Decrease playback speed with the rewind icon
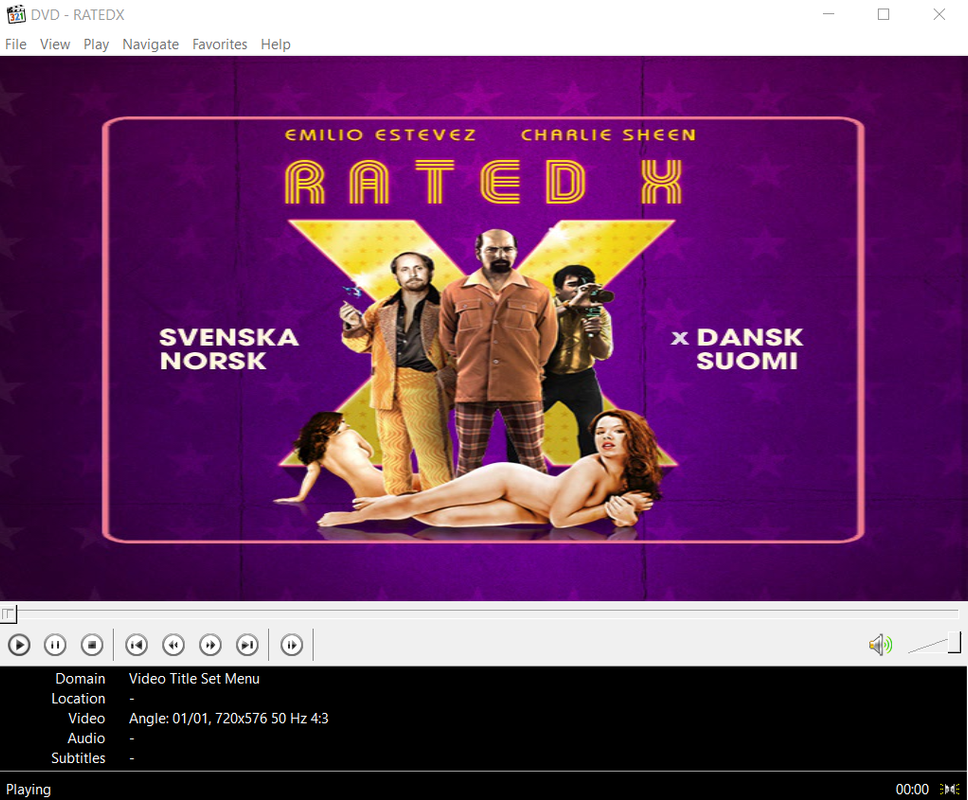968x800 pixels. [173, 645]
